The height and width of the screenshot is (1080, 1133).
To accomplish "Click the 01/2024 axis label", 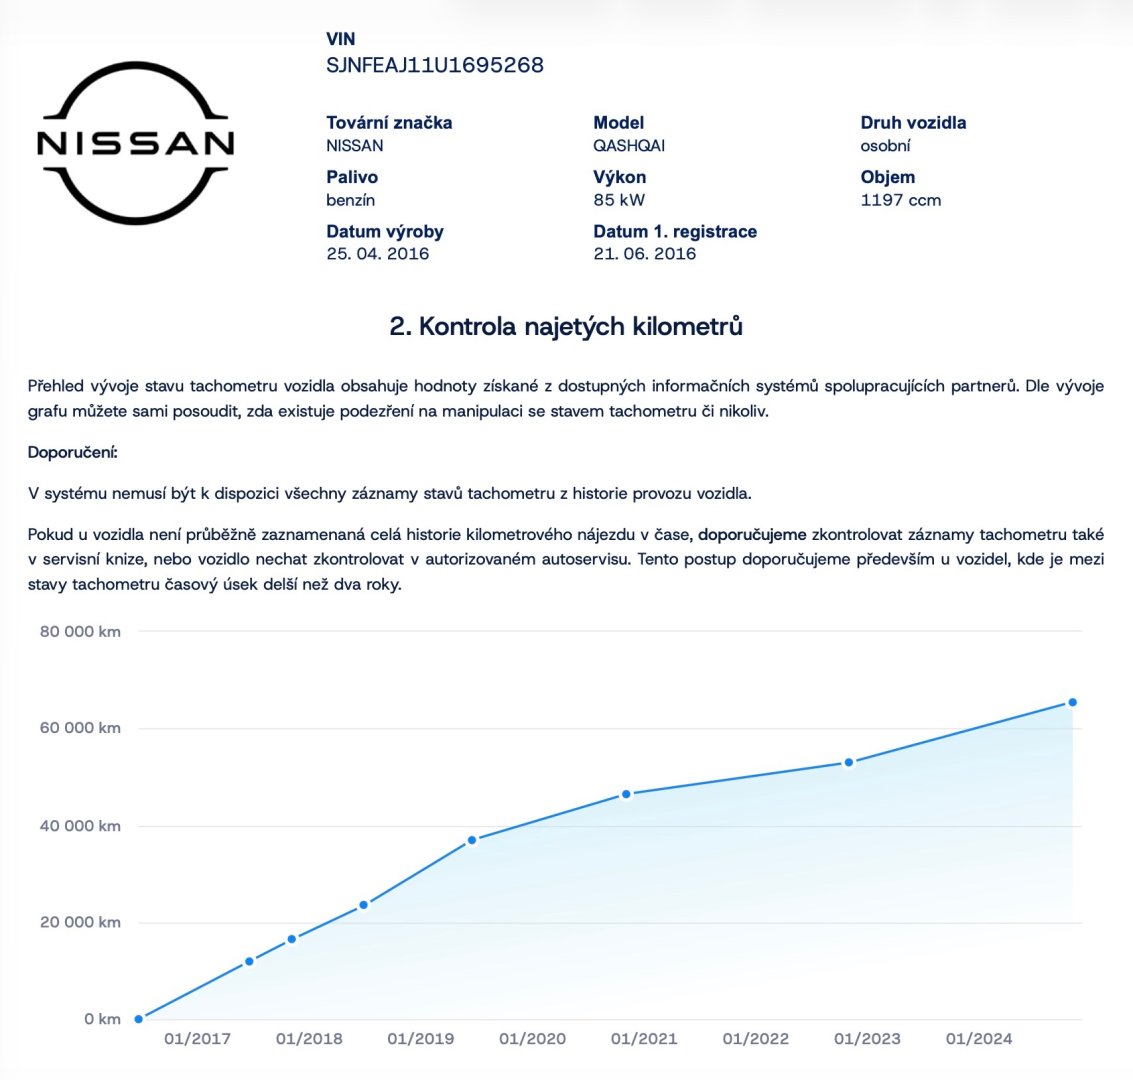I will [x=979, y=1039].
